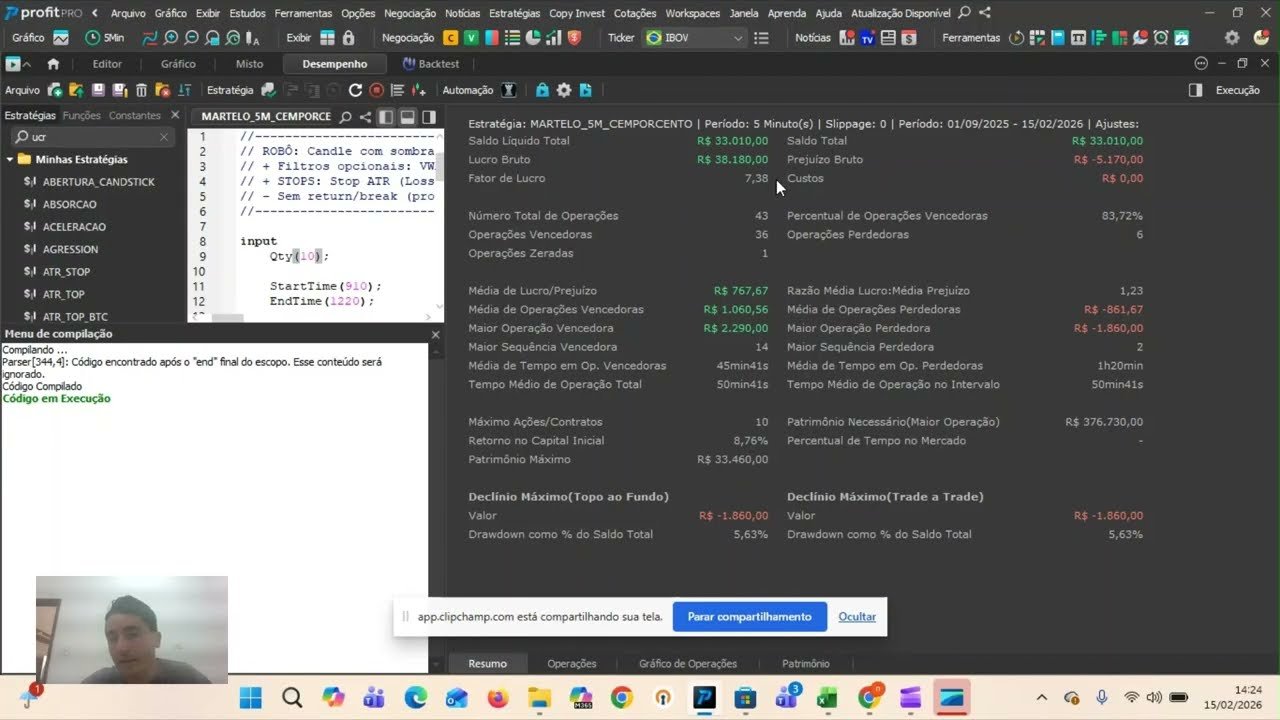The height and width of the screenshot is (720, 1280).
Task: Delete file using the trash icon in Arquivo toolbar
Action: [141, 89]
